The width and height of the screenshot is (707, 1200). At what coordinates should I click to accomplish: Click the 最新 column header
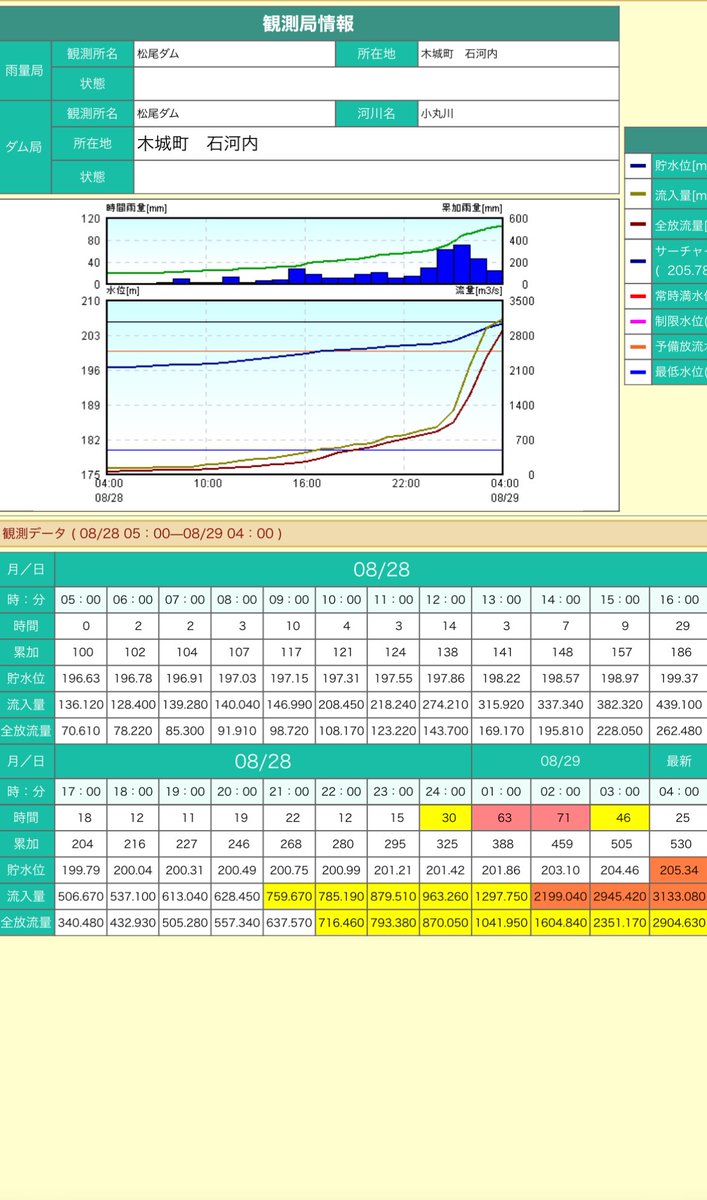679,761
